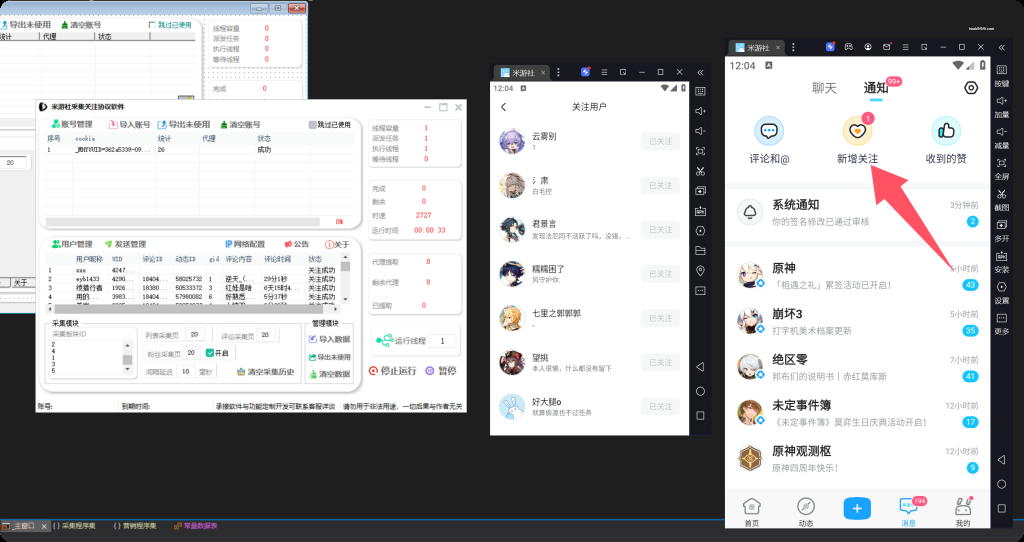Screen dimensions: 1024x542
Task: Tap the 收到的赞 thumbs-up icon
Action: click(x=945, y=130)
